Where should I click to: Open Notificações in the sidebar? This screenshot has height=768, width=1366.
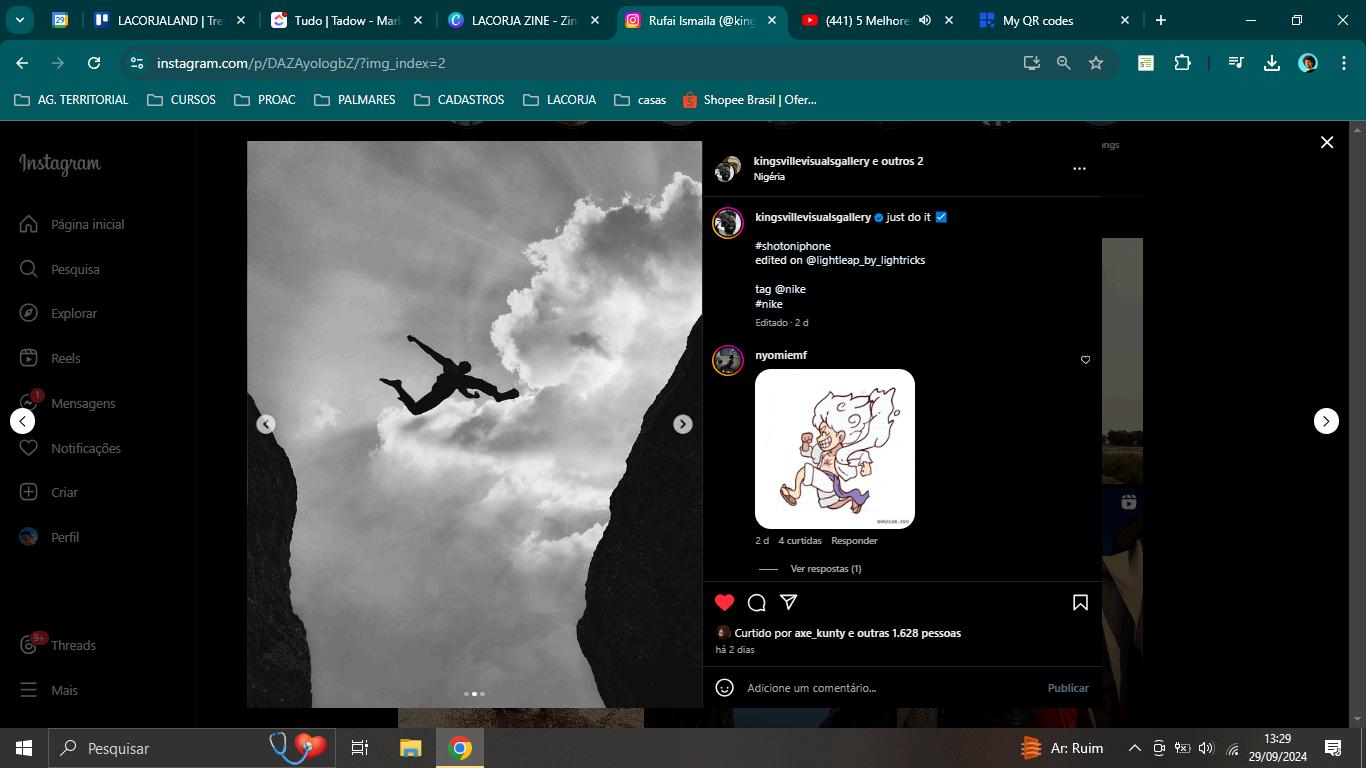click(x=71, y=448)
